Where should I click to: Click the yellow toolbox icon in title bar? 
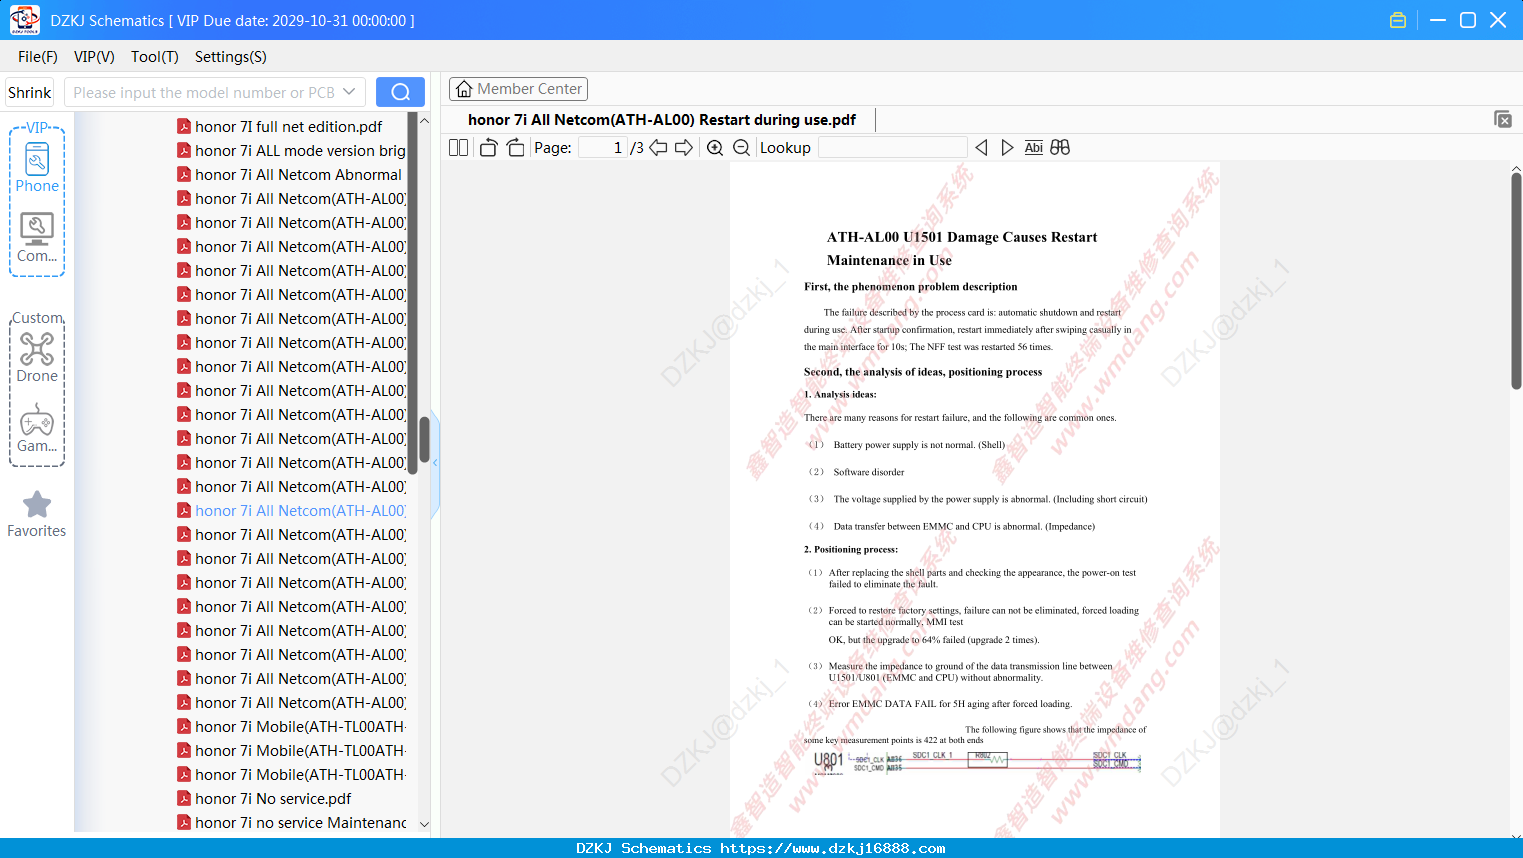coord(1398,20)
